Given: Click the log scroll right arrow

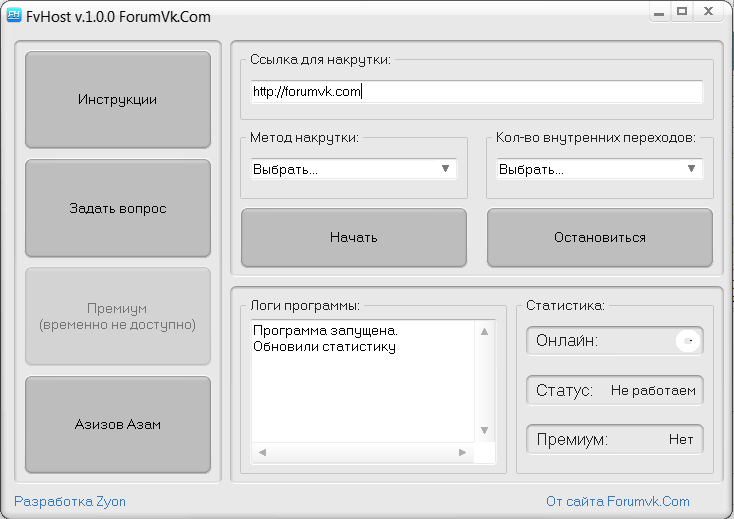Looking at the screenshot, I should [462, 453].
